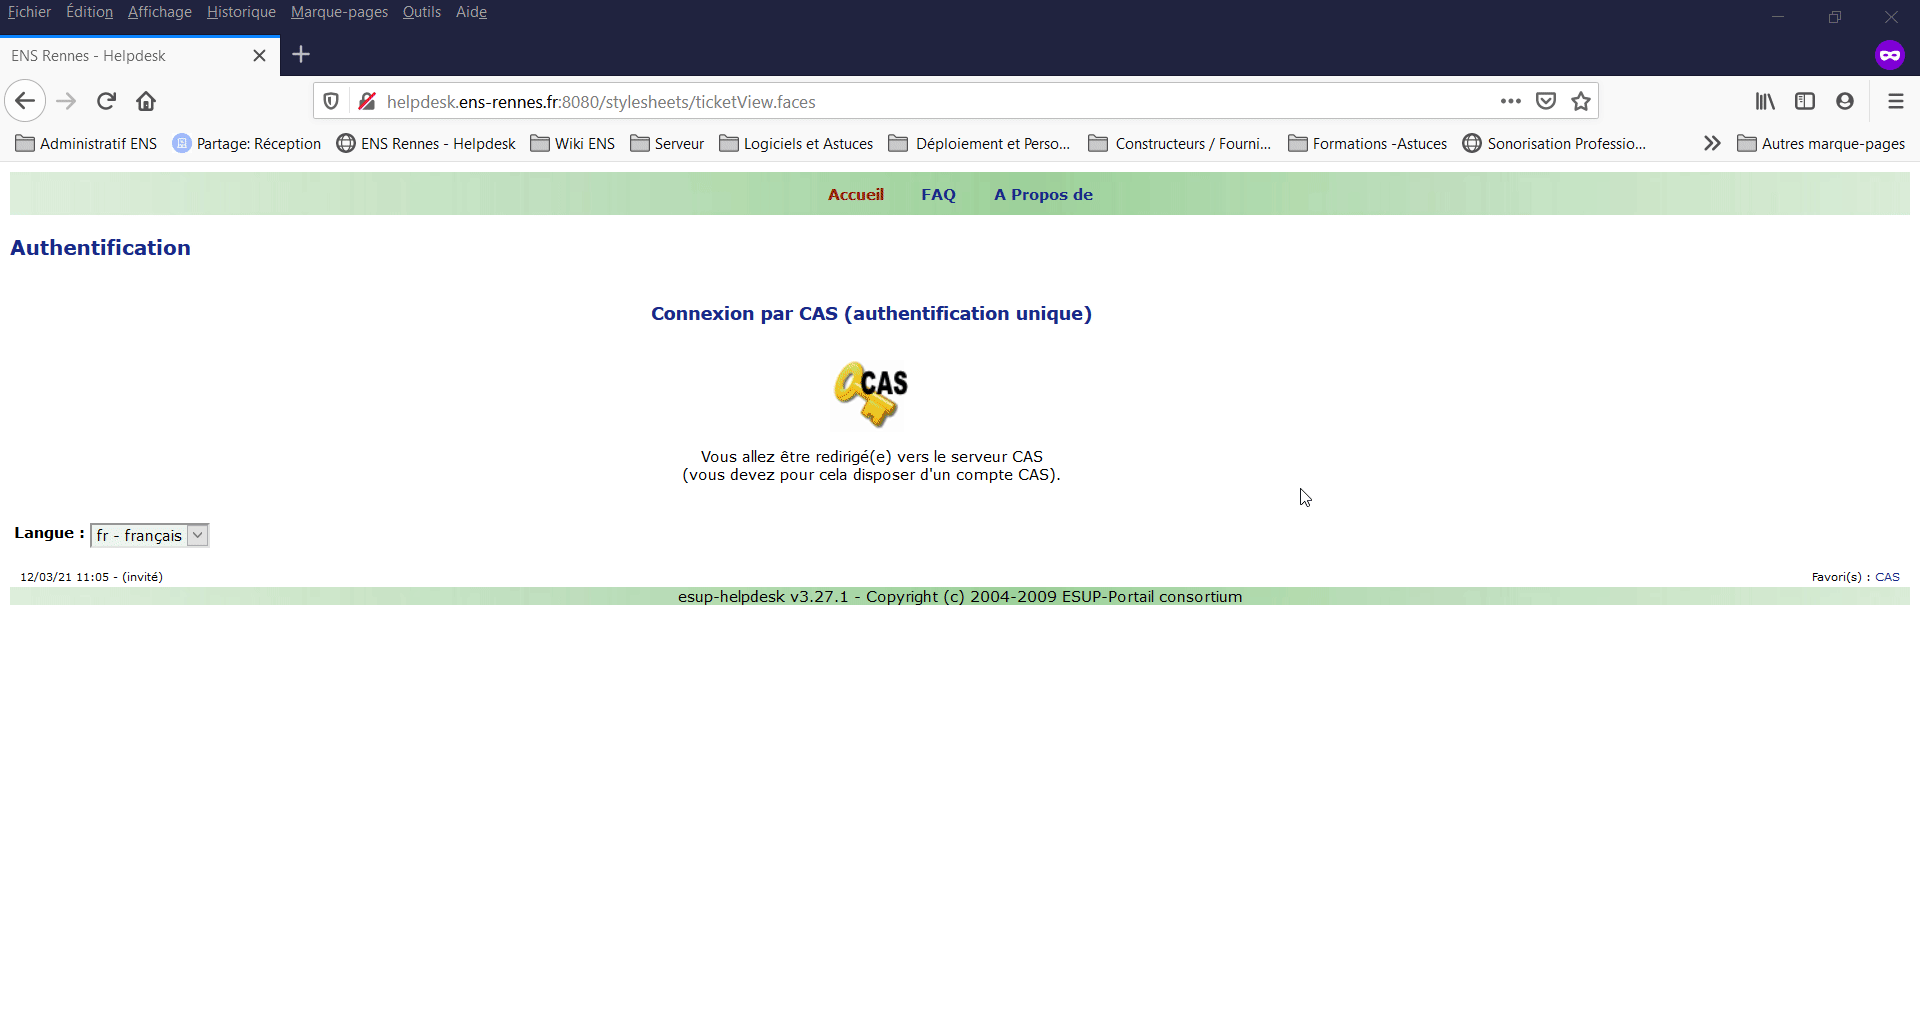
Task: Open the Firefox library icon
Action: (x=1765, y=101)
